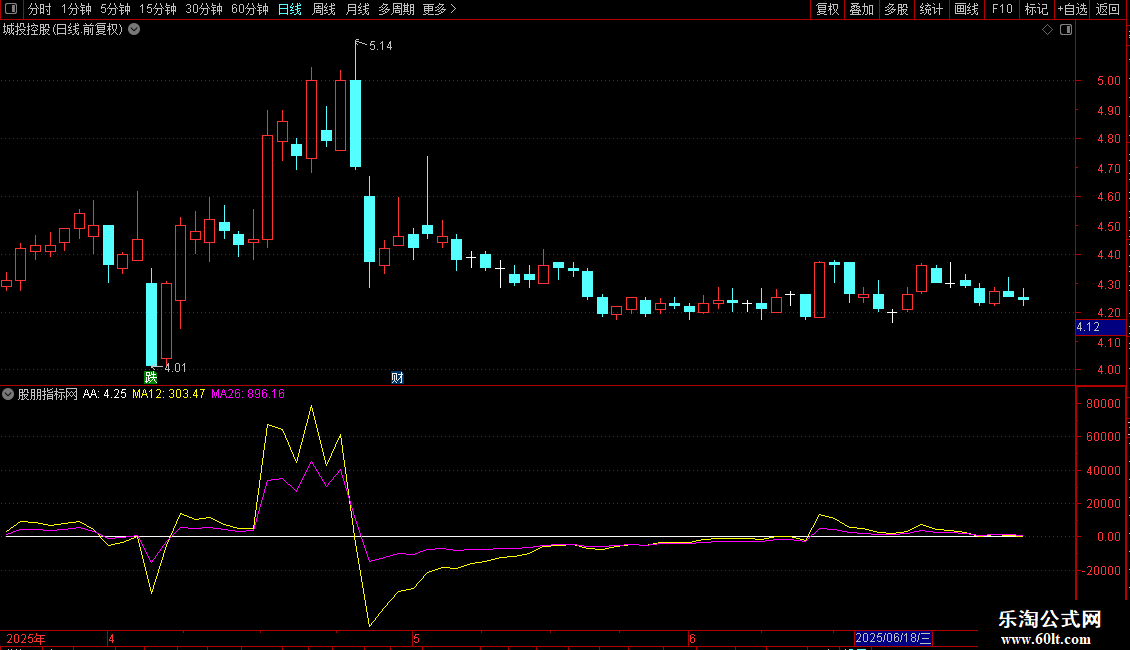Open the 多股 multi-stock view
Image resolution: width=1130 pixels, height=650 pixels.
(896, 9)
